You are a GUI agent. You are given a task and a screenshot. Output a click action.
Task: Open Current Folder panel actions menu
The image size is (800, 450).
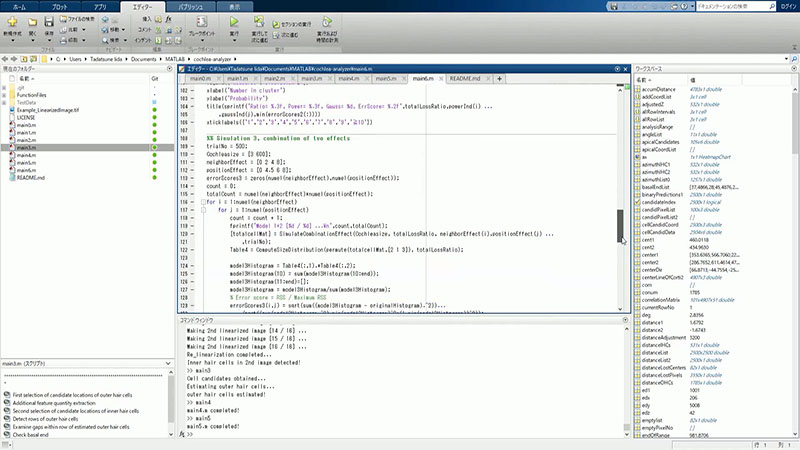pos(169,68)
